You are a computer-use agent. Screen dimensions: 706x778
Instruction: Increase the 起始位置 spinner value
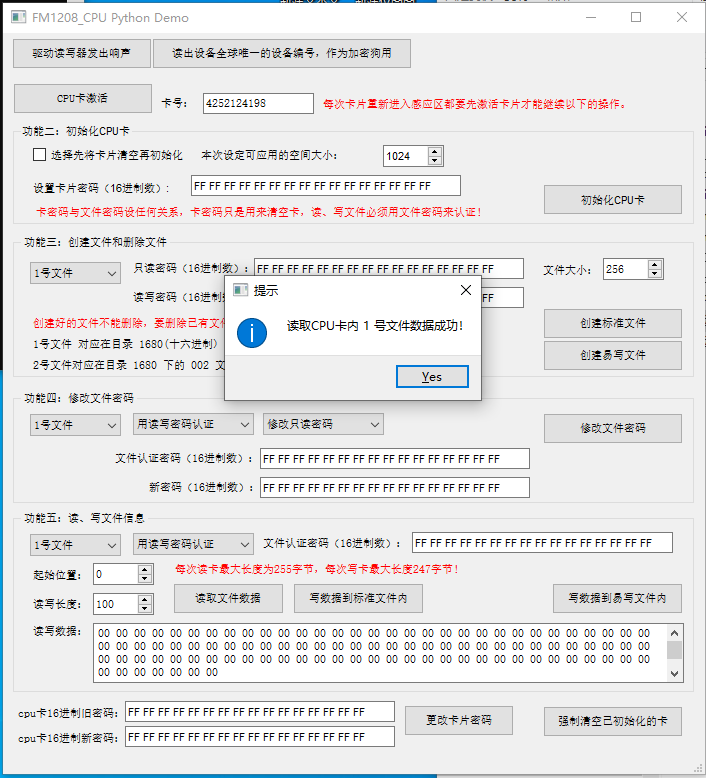coord(145,569)
